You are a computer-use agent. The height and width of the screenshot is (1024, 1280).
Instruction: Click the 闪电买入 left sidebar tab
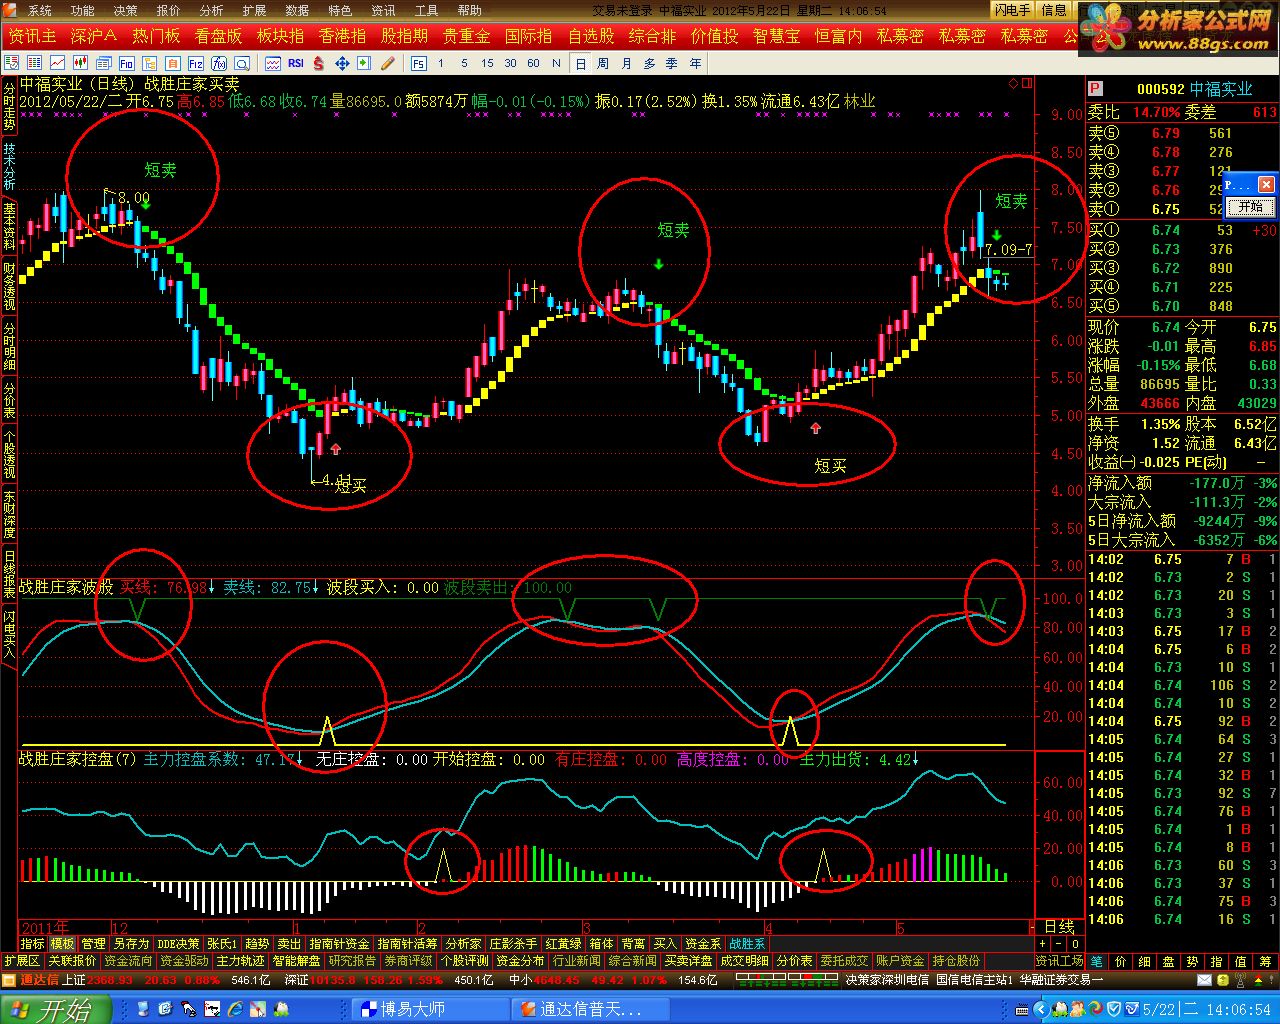pyautogui.click(x=9, y=634)
